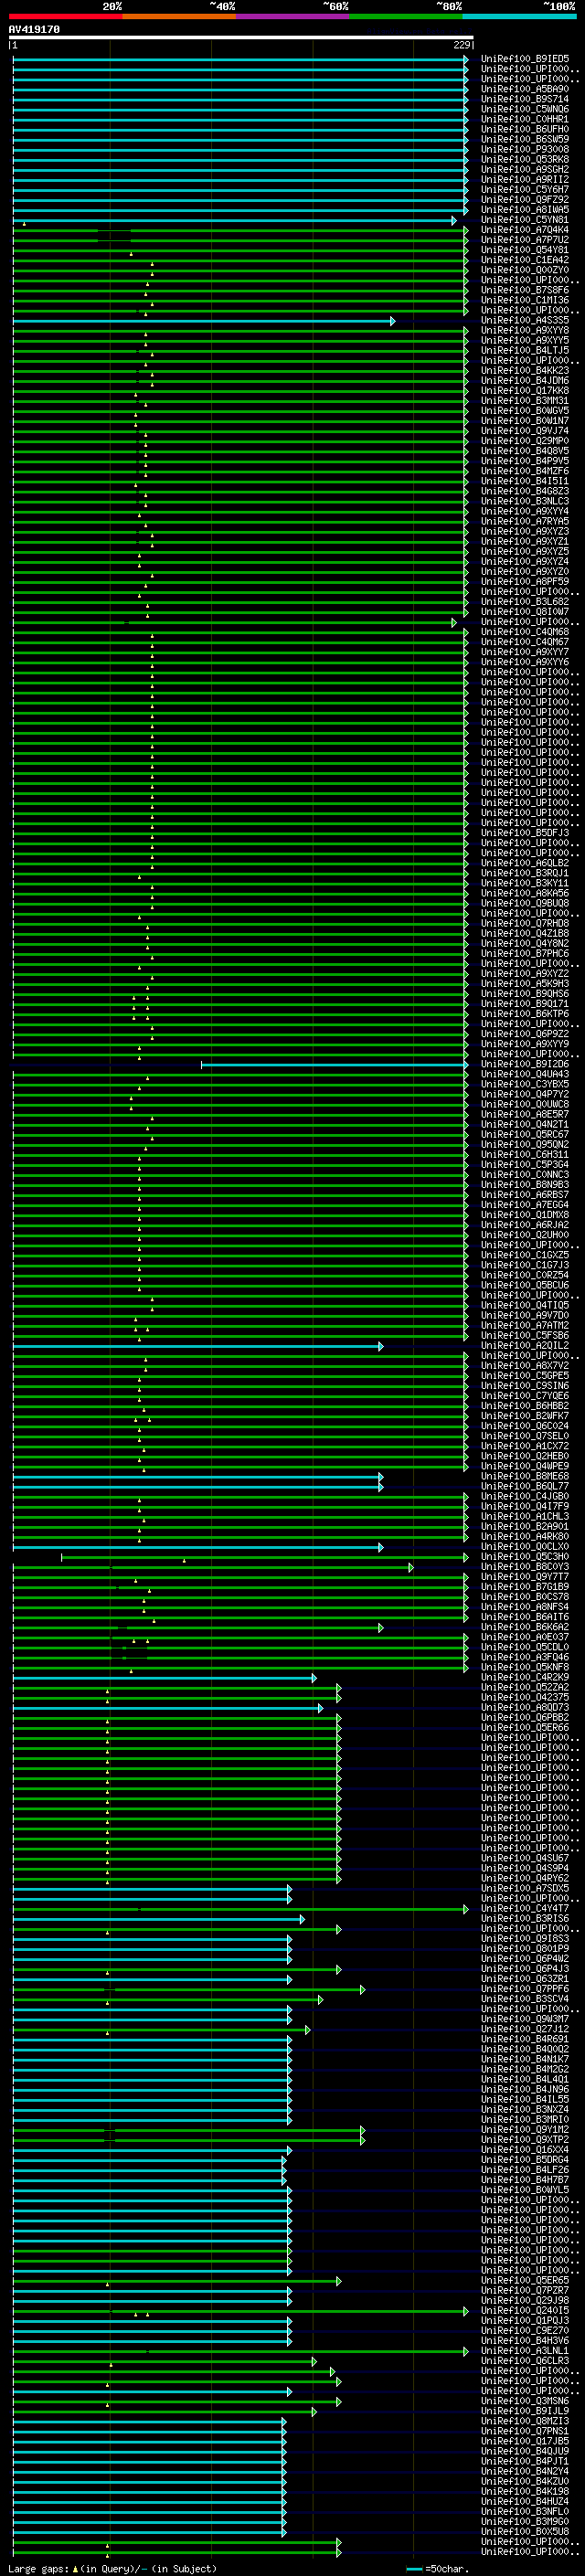
Task: Open hit UniRef100_B9IED5
Action: (525, 59)
